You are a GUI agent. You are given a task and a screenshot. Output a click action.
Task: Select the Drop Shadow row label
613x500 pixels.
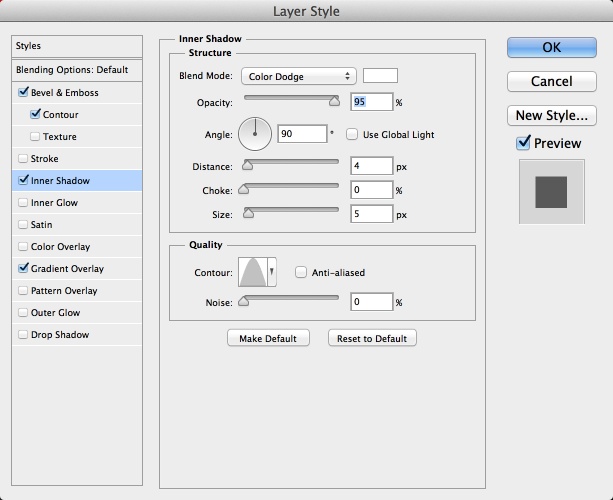click(x=60, y=335)
